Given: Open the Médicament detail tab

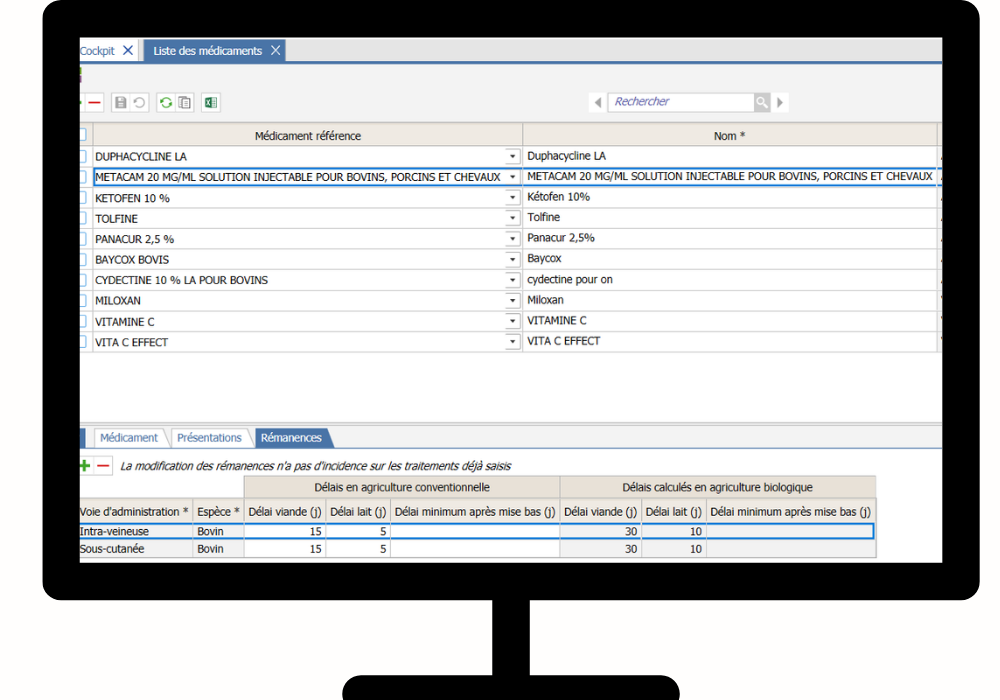Looking at the screenshot, I should [129, 438].
